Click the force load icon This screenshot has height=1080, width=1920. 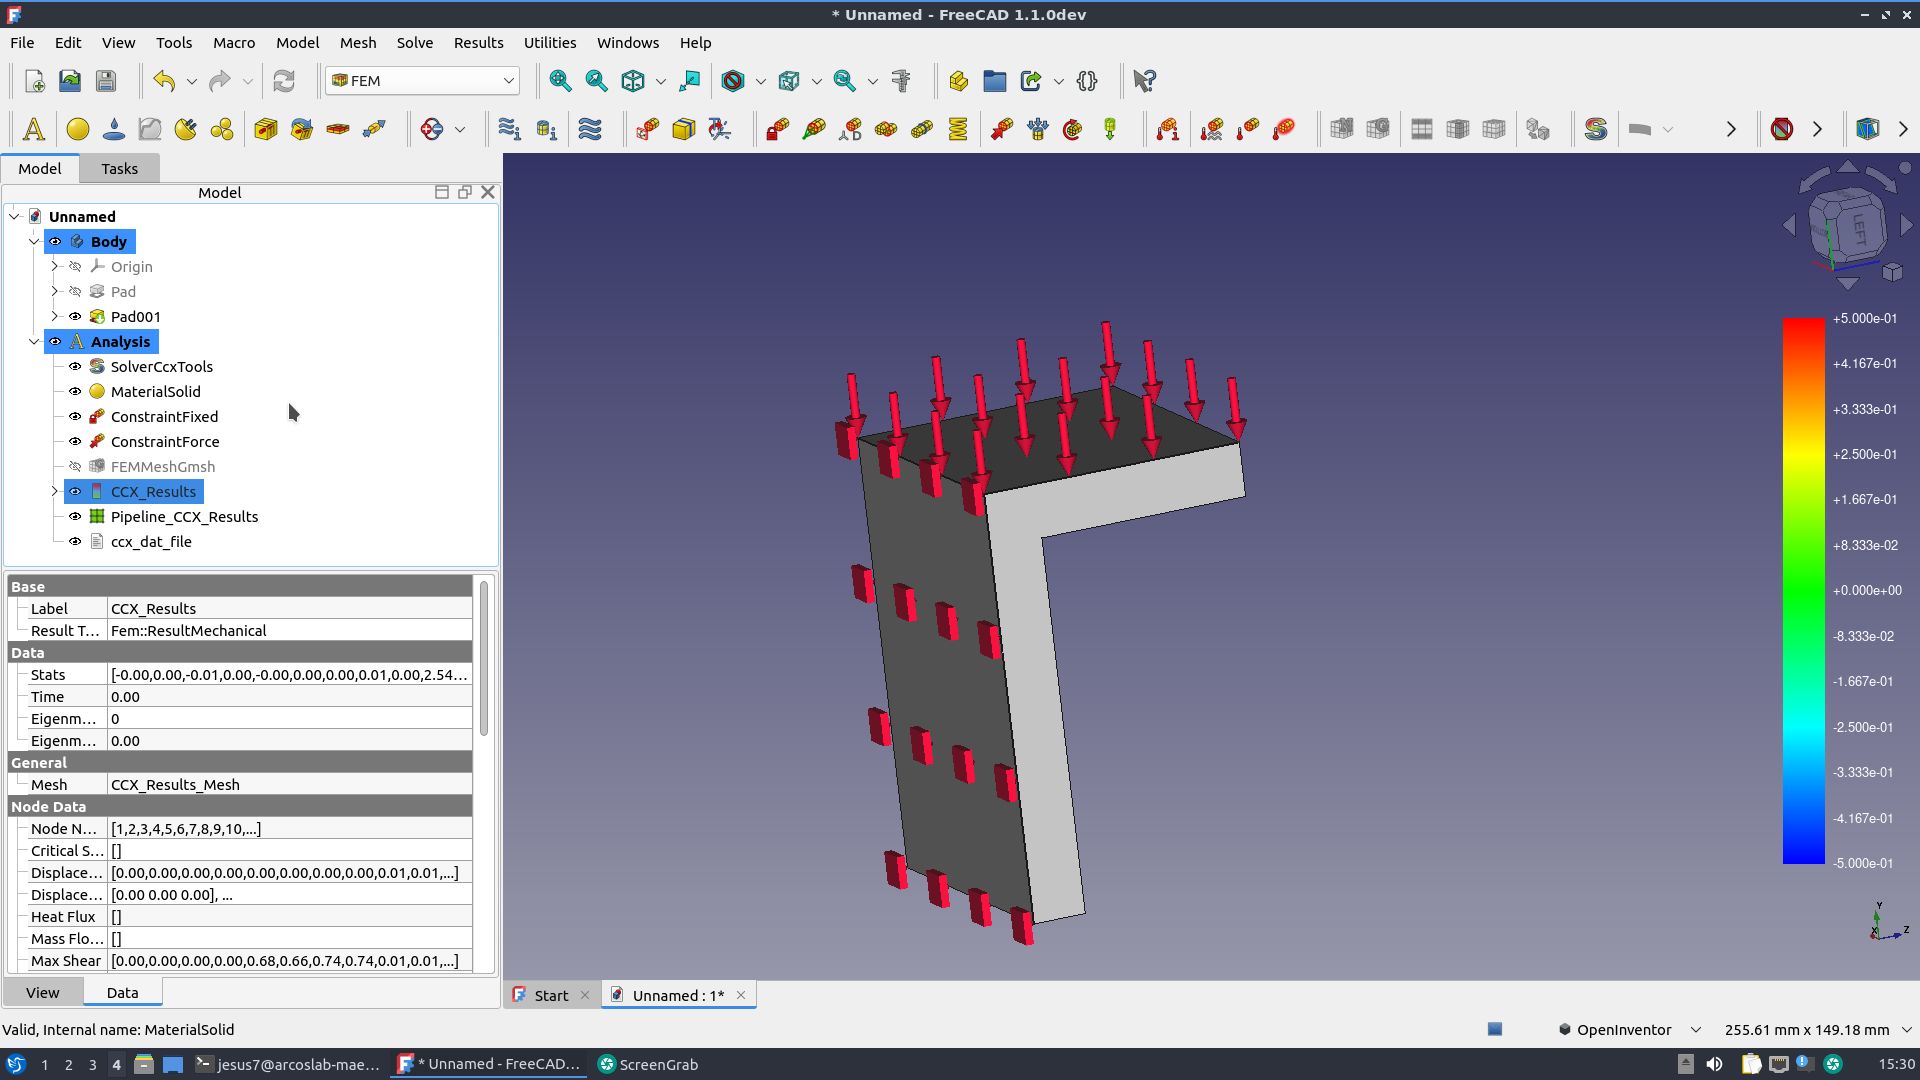[1002, 129]
